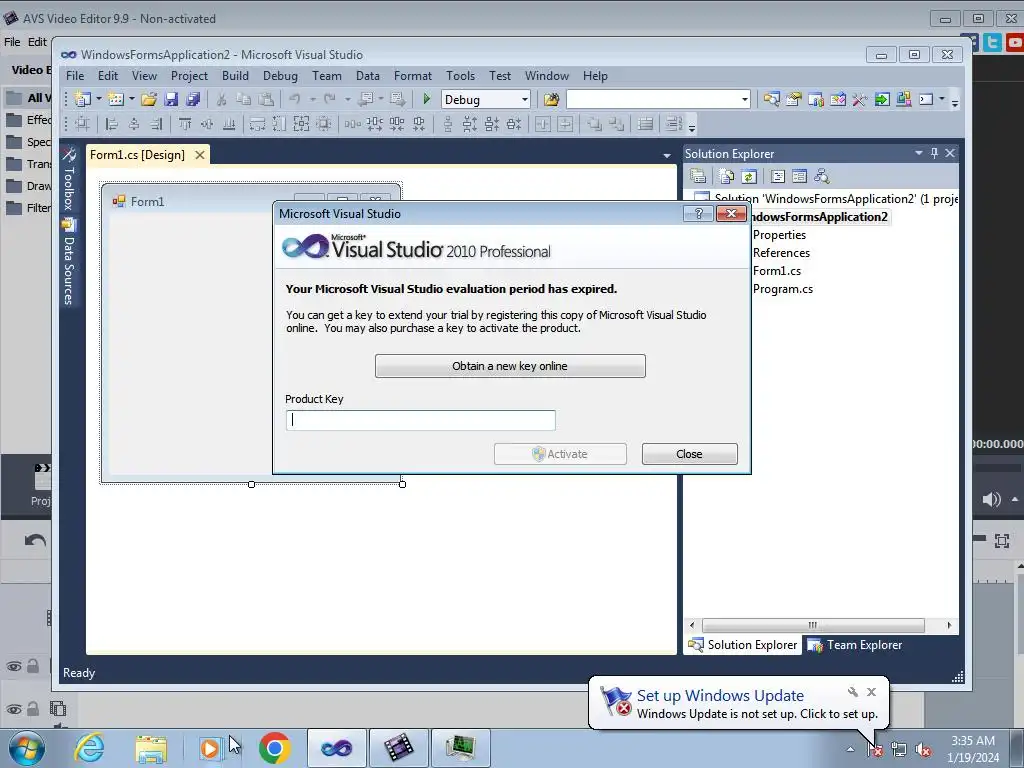Click the Open File folder icon
The width and height of the screenshot is (1024, 768).
tap(149, 99)
